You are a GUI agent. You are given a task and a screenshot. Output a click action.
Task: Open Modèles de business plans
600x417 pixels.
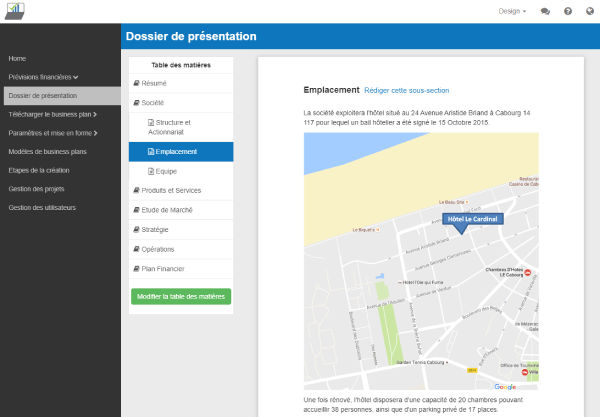[47, 152]
